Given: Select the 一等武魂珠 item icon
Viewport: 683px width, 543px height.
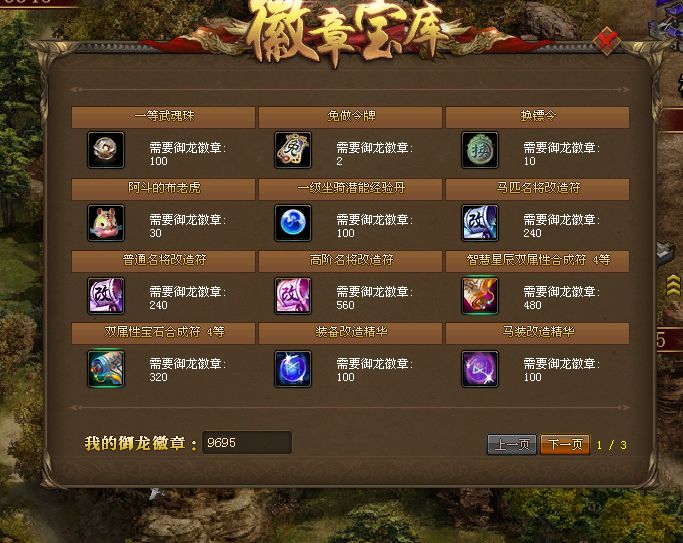Looking at the screenshot, I should tap(106, 150).
